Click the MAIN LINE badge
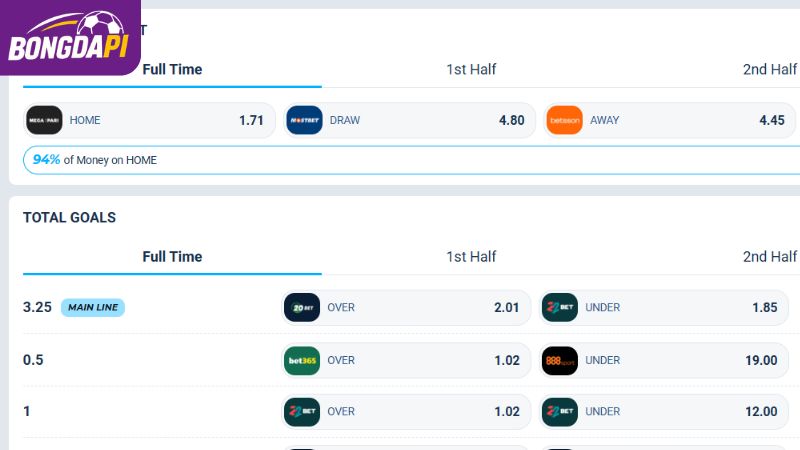The image size is (800, 450). point(93,308)
